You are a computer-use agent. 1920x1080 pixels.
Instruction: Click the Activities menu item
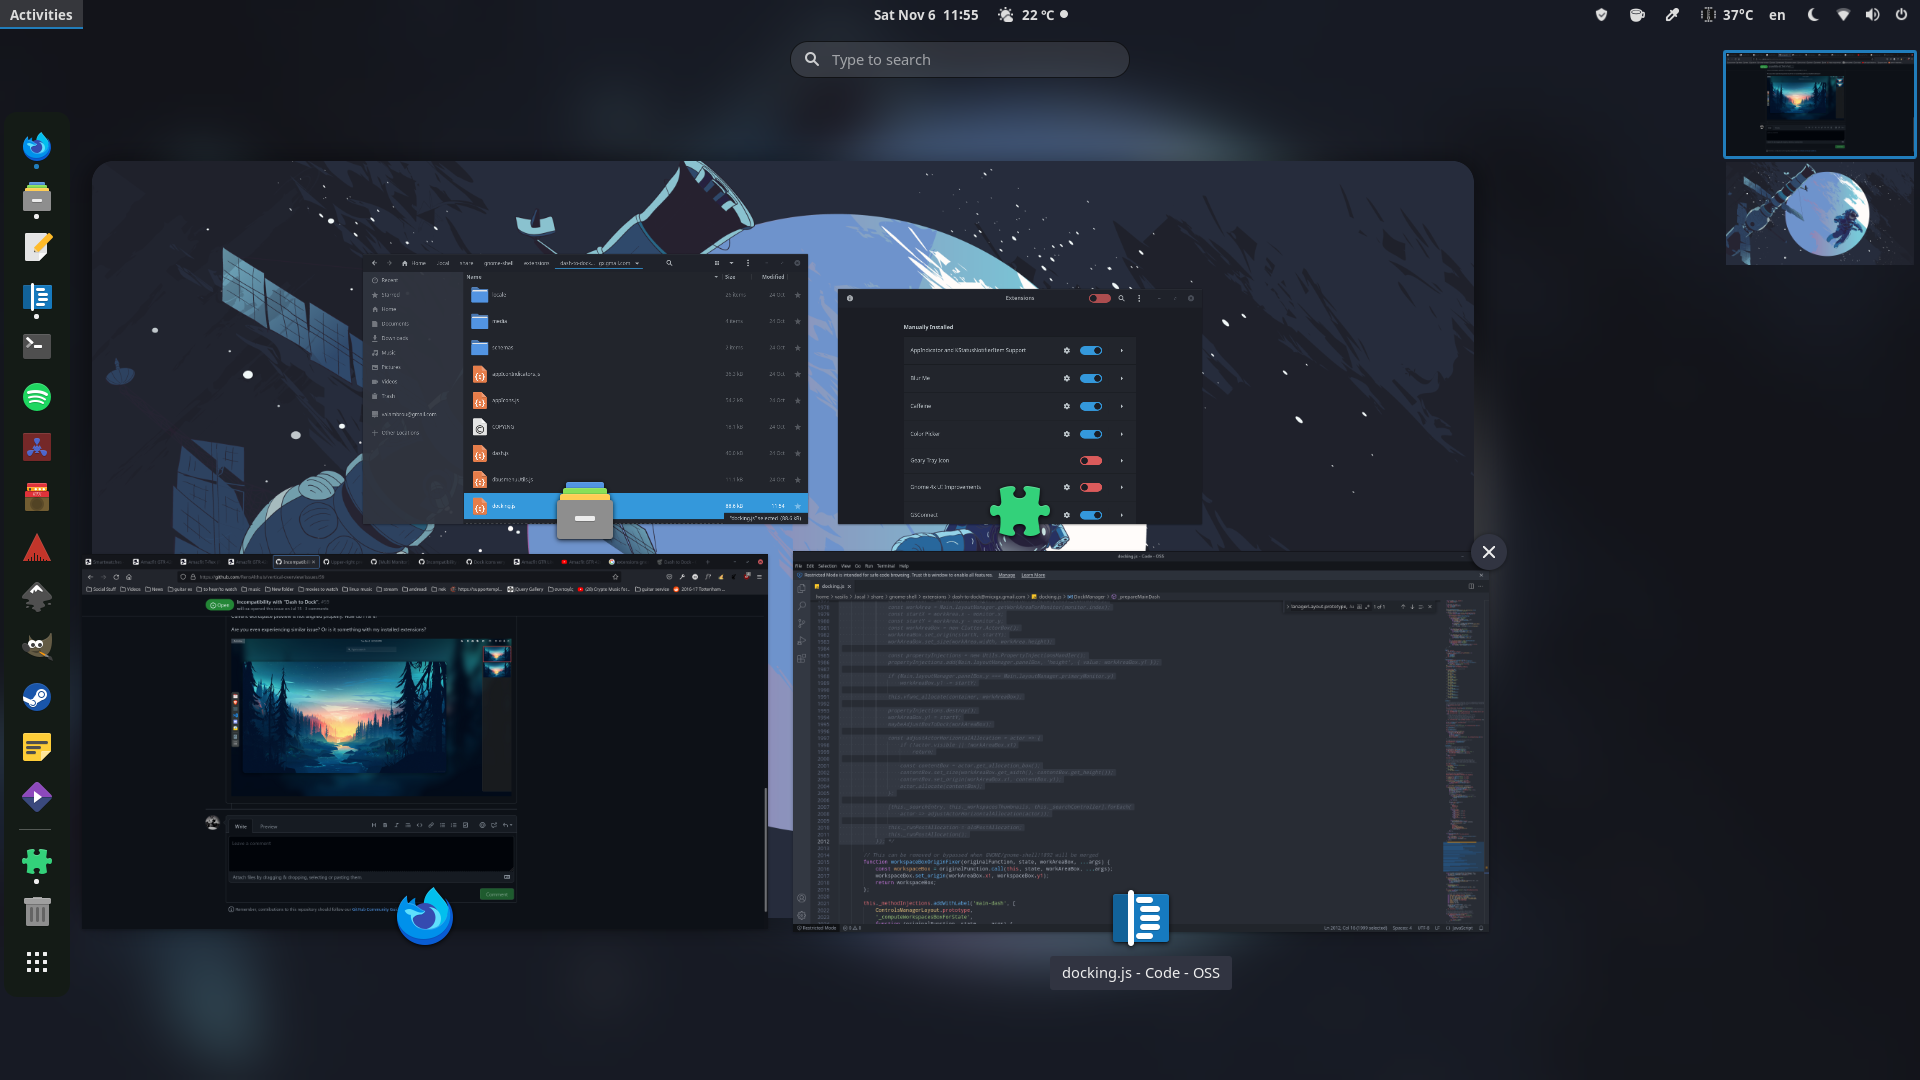click(x=41, y=15)
